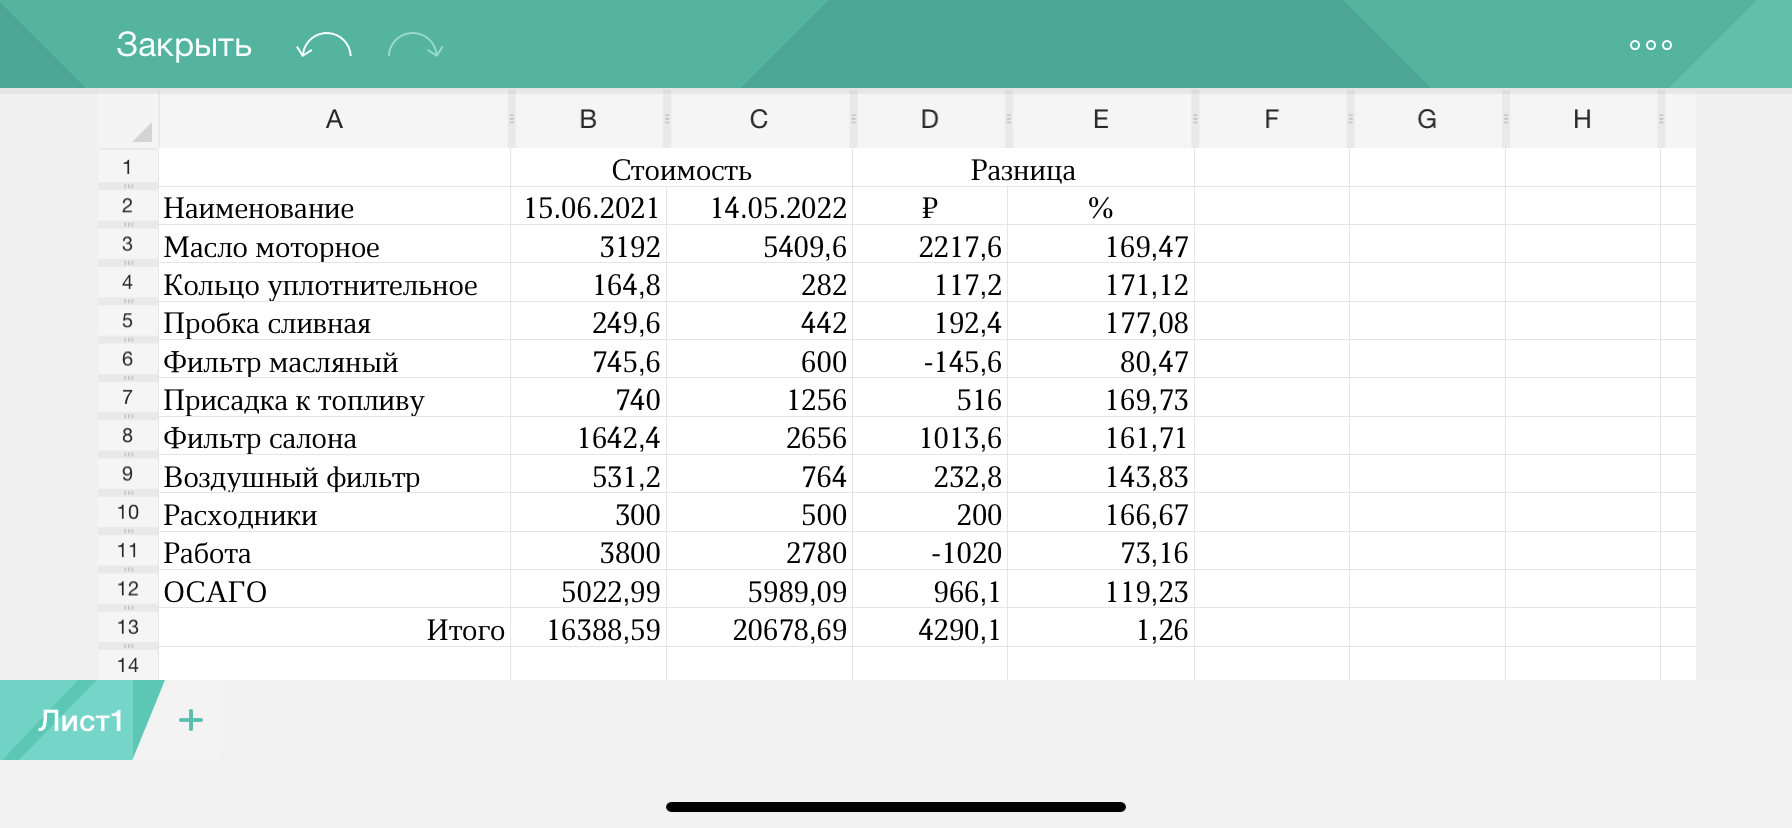
Task: Select column G header
Action: (x=1427, y=120)
